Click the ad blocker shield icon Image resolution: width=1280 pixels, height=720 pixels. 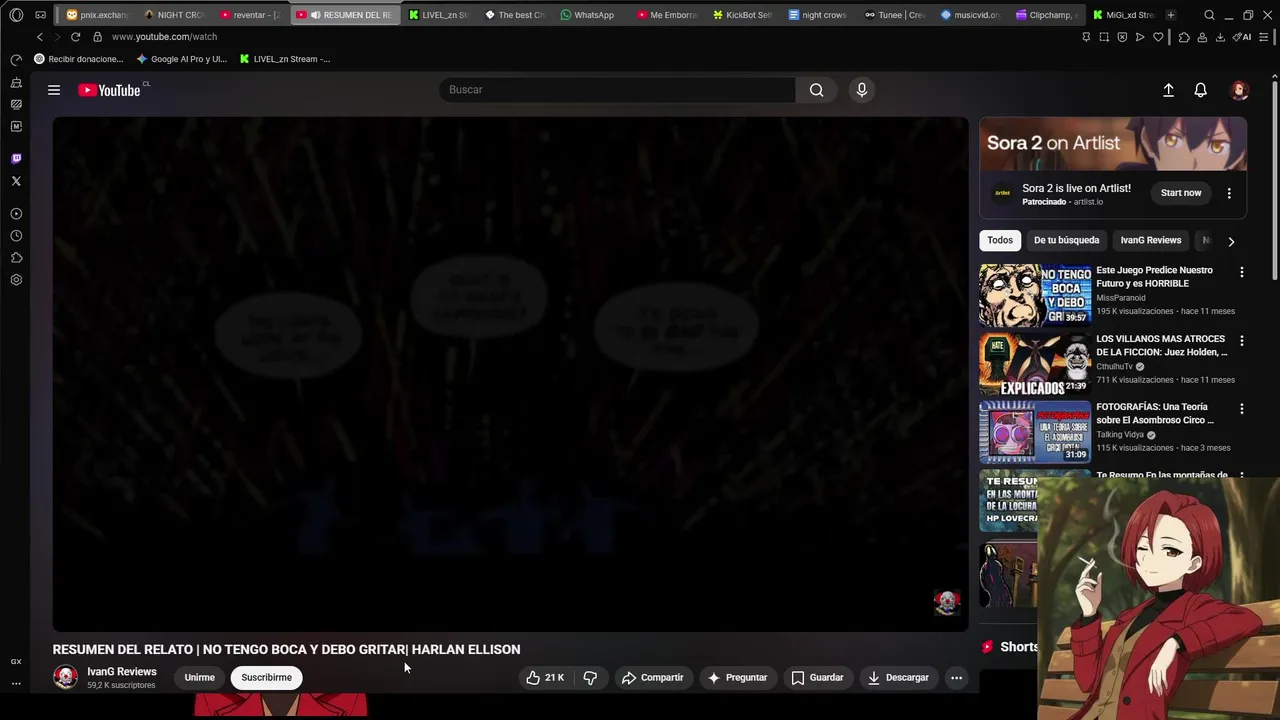(1122, 37)
